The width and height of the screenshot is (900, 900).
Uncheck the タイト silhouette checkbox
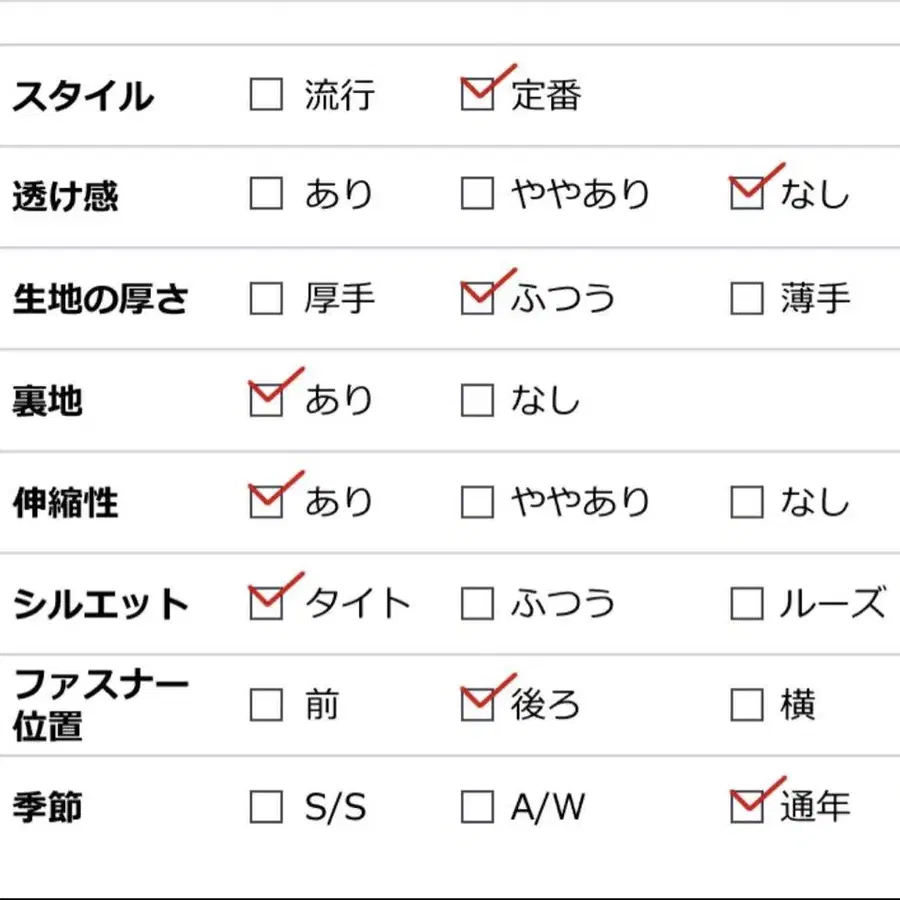266,603
